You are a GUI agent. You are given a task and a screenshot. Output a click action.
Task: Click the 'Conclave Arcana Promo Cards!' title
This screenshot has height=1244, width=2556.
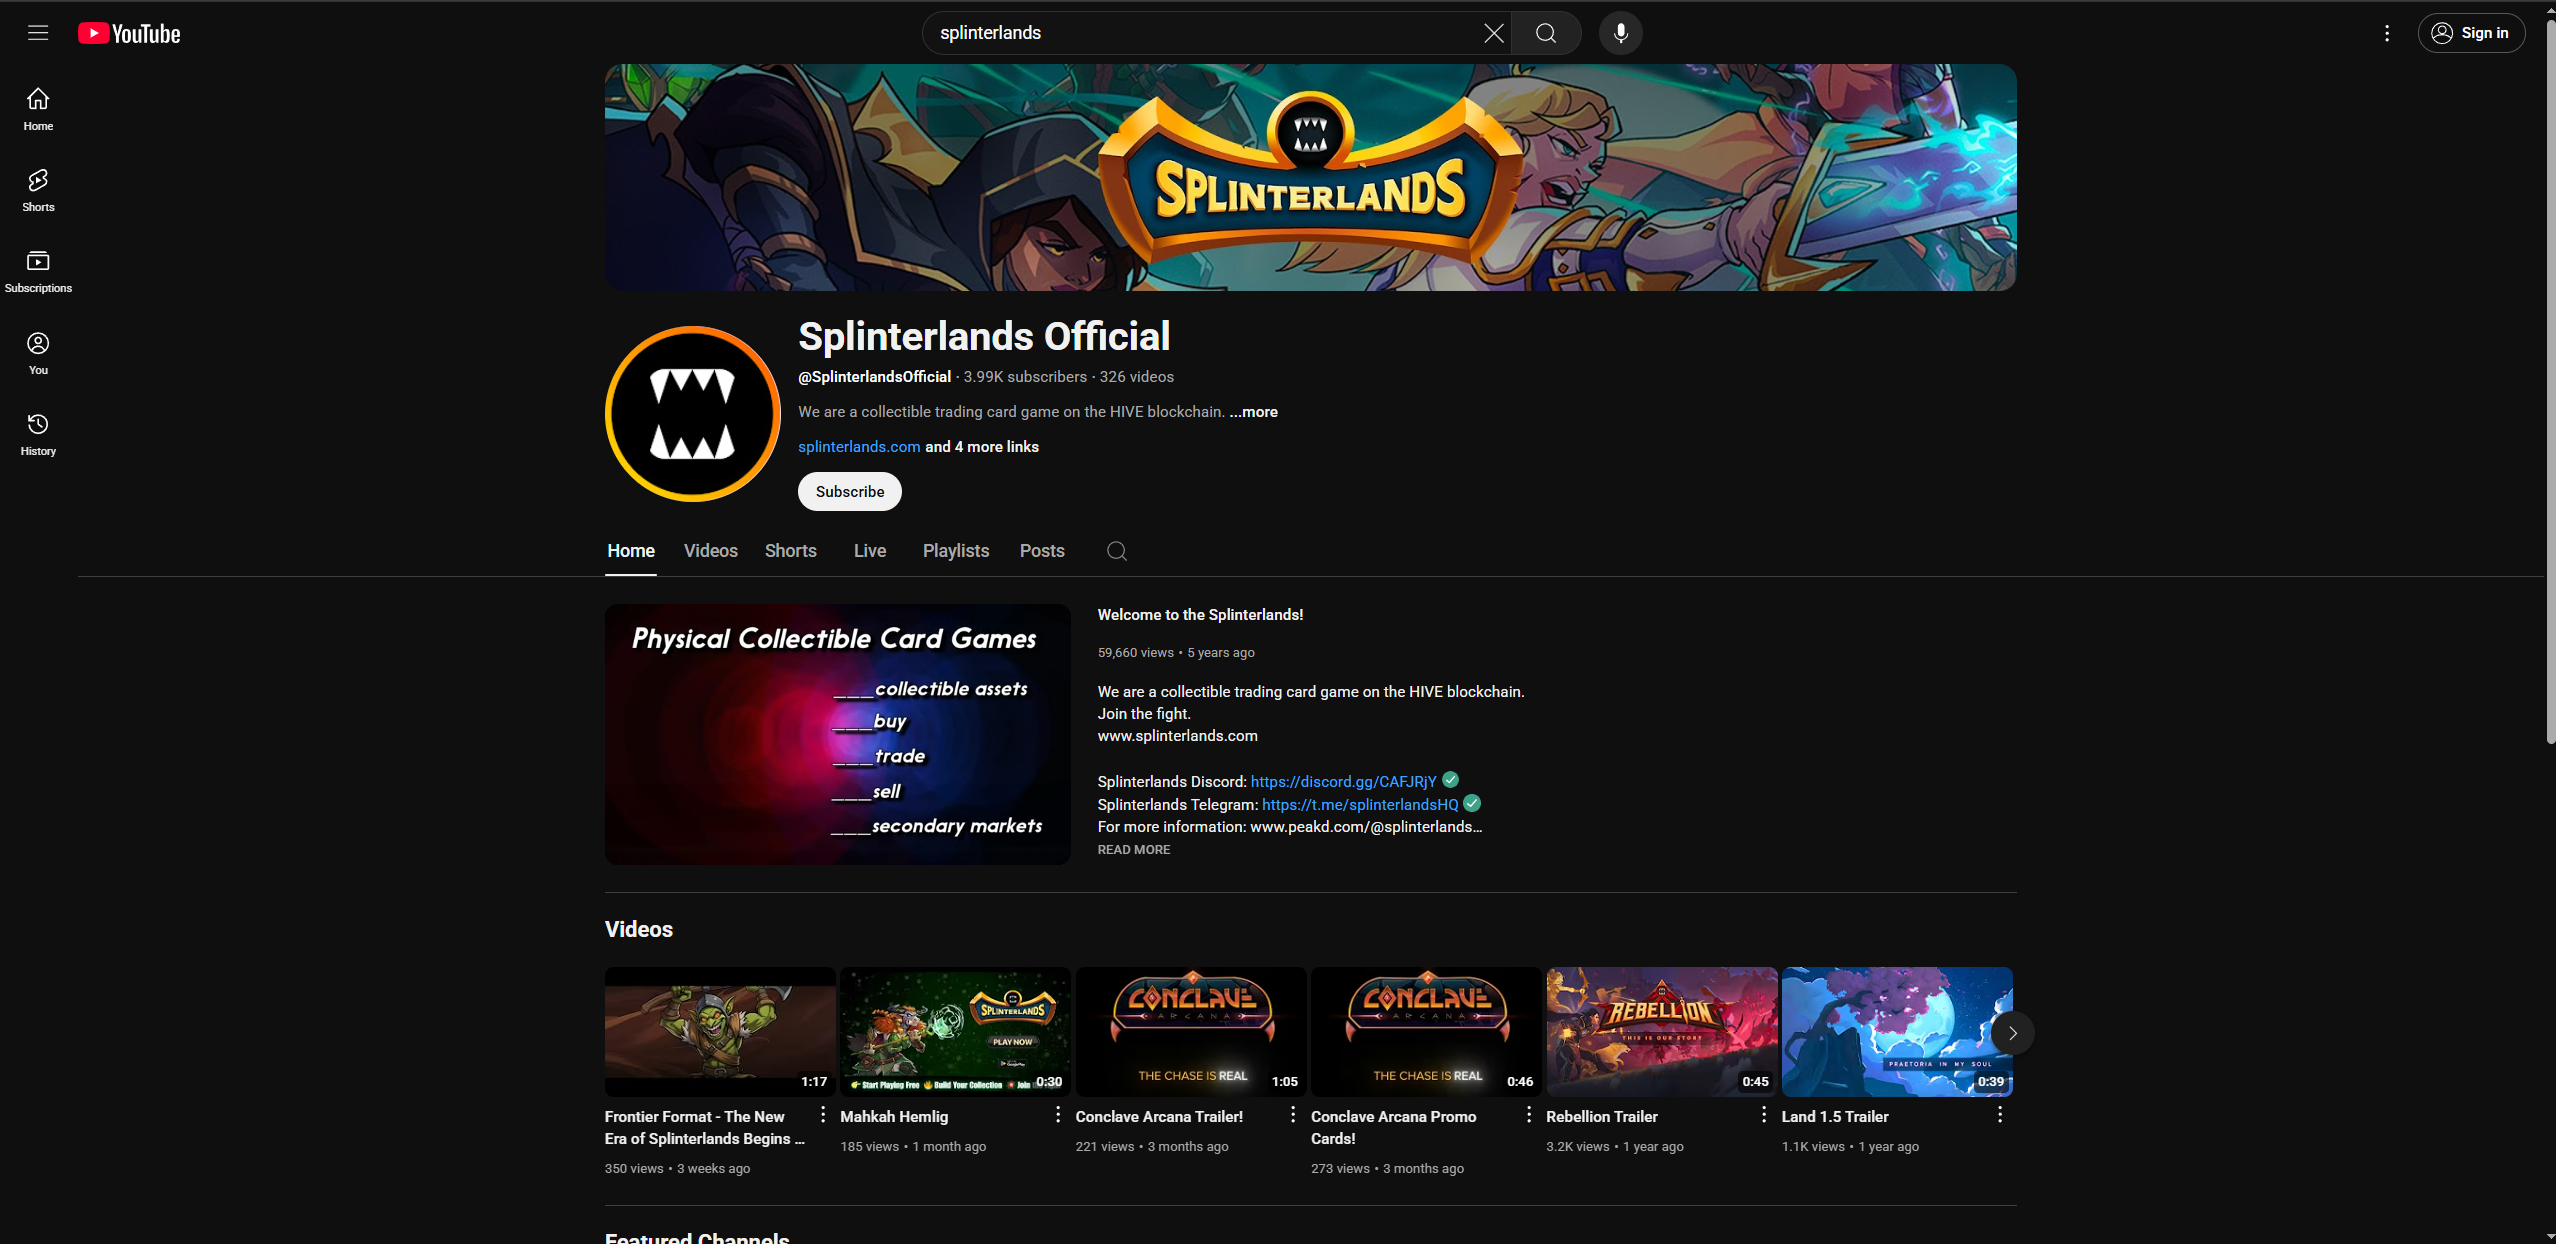click(1393, 1127)
